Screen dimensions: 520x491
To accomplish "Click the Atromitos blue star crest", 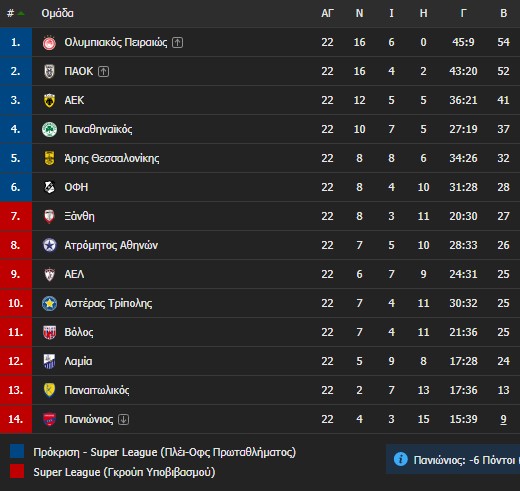I will pos(49,245).
